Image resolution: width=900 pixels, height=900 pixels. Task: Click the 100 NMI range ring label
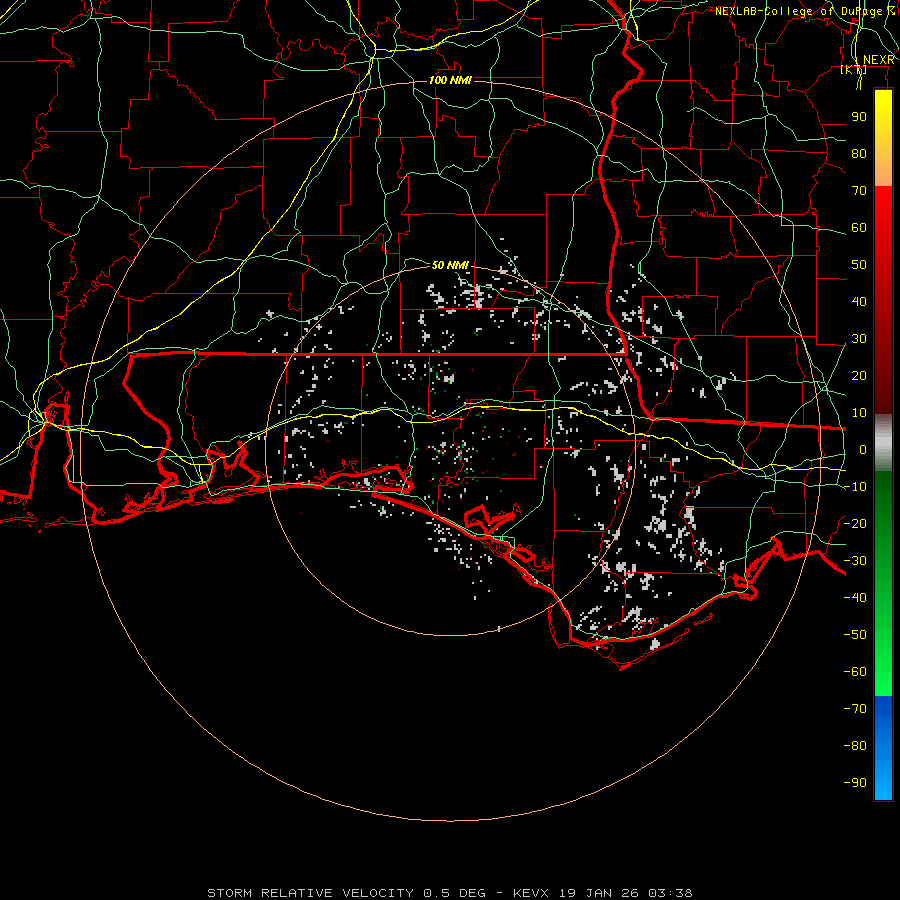(x=450, y=80)
